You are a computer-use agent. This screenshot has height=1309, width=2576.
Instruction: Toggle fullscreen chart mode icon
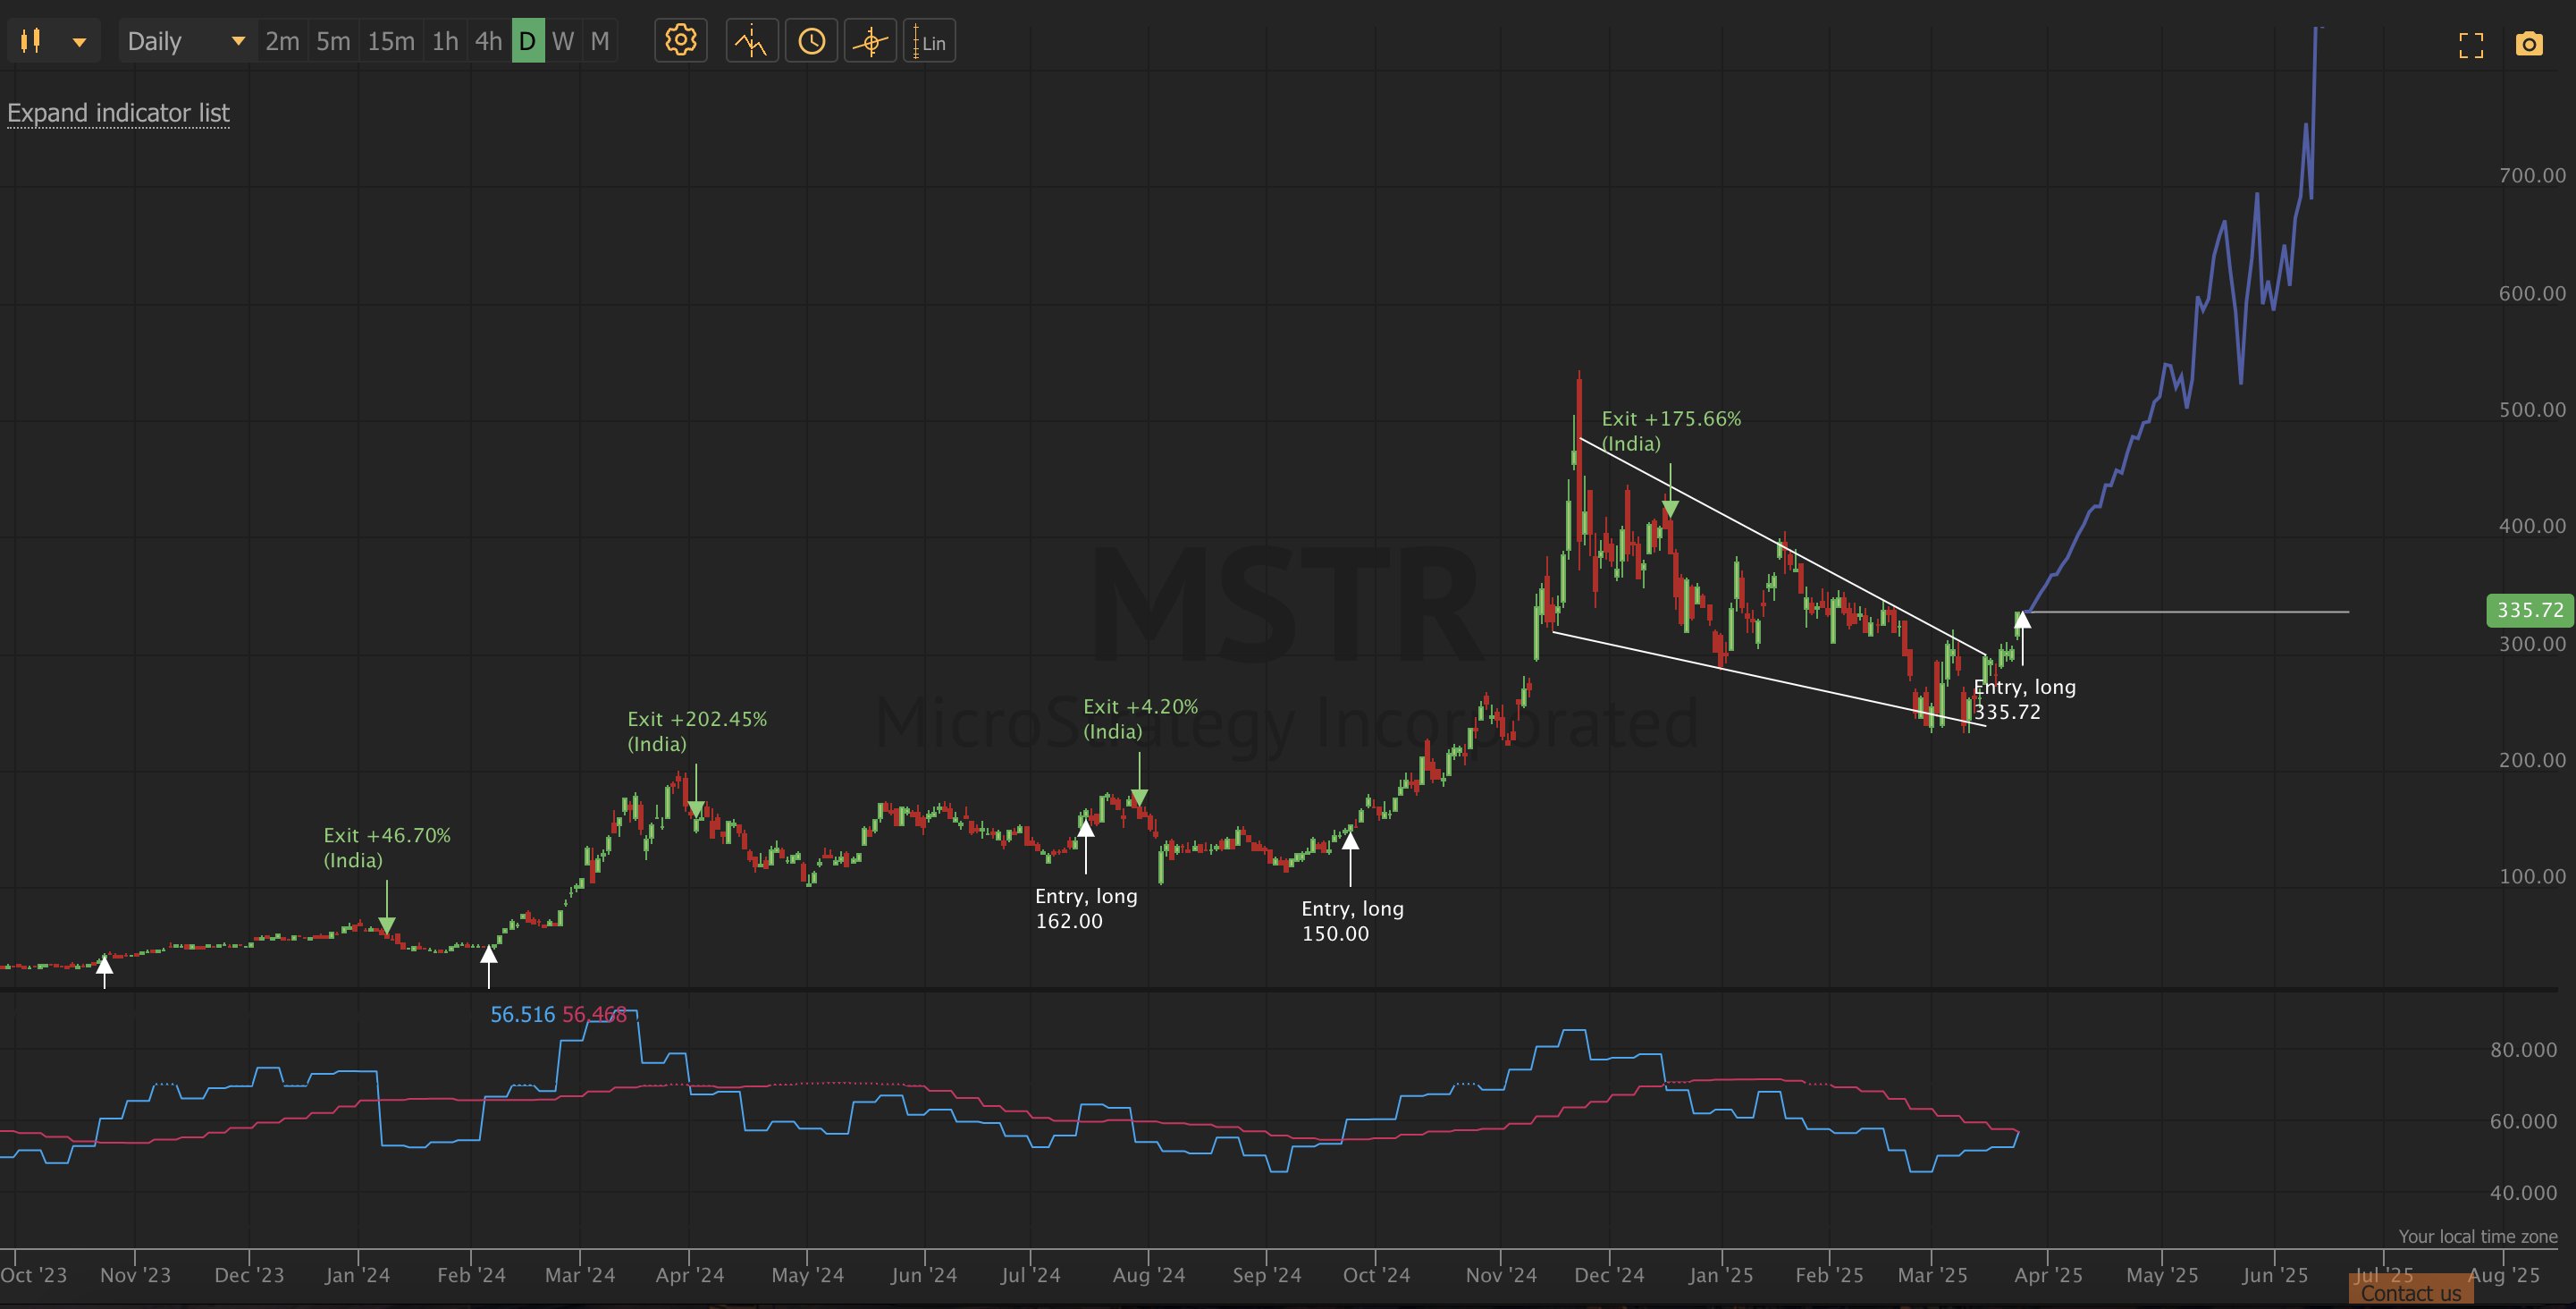point(2471,44)
